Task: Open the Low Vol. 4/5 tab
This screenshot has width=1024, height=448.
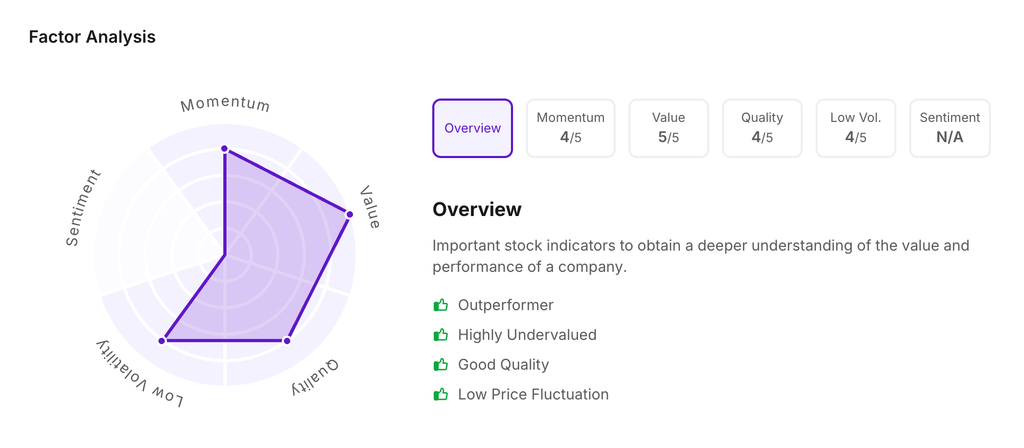Action: (856, 128)
